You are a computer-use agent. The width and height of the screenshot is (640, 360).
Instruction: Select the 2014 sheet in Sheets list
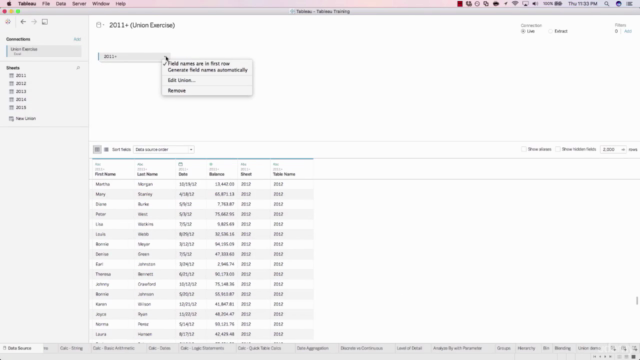(x=21, y=100)
